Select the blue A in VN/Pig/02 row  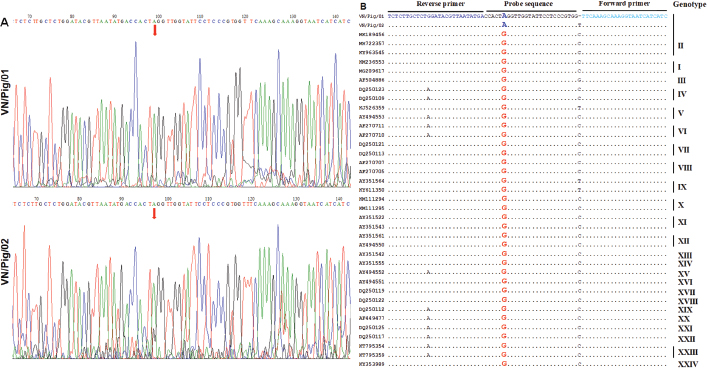(x=505, y=25)
